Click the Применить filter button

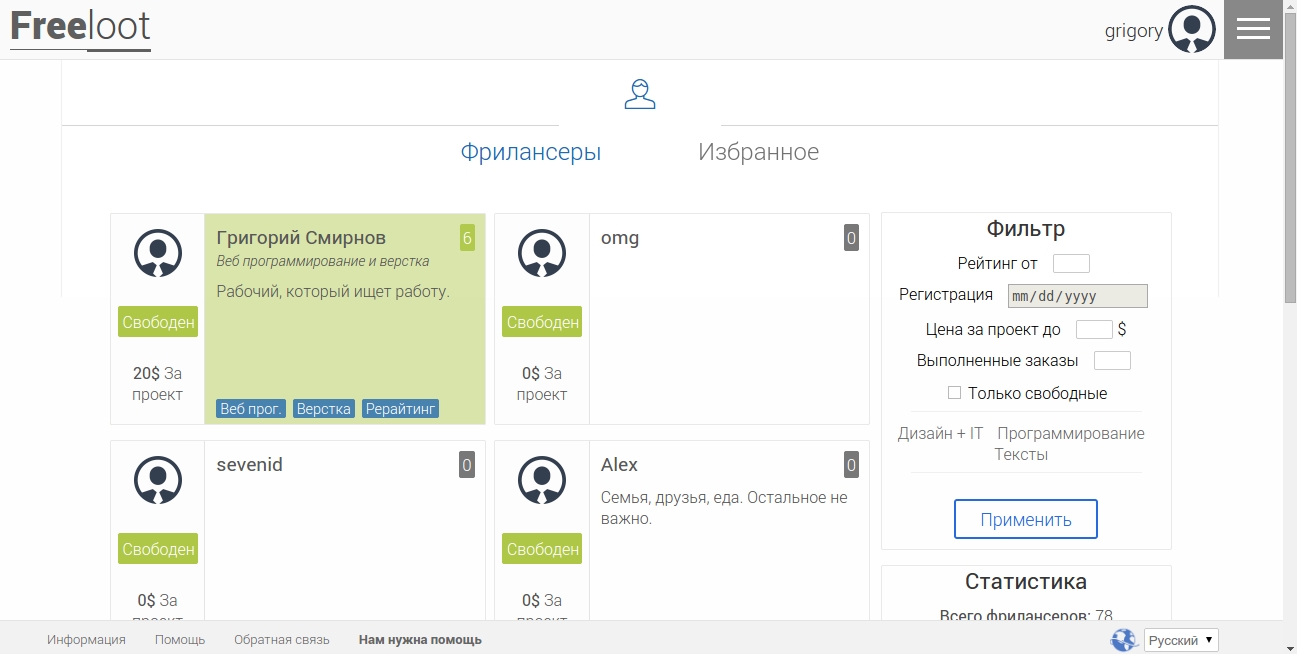point(1026,519)
